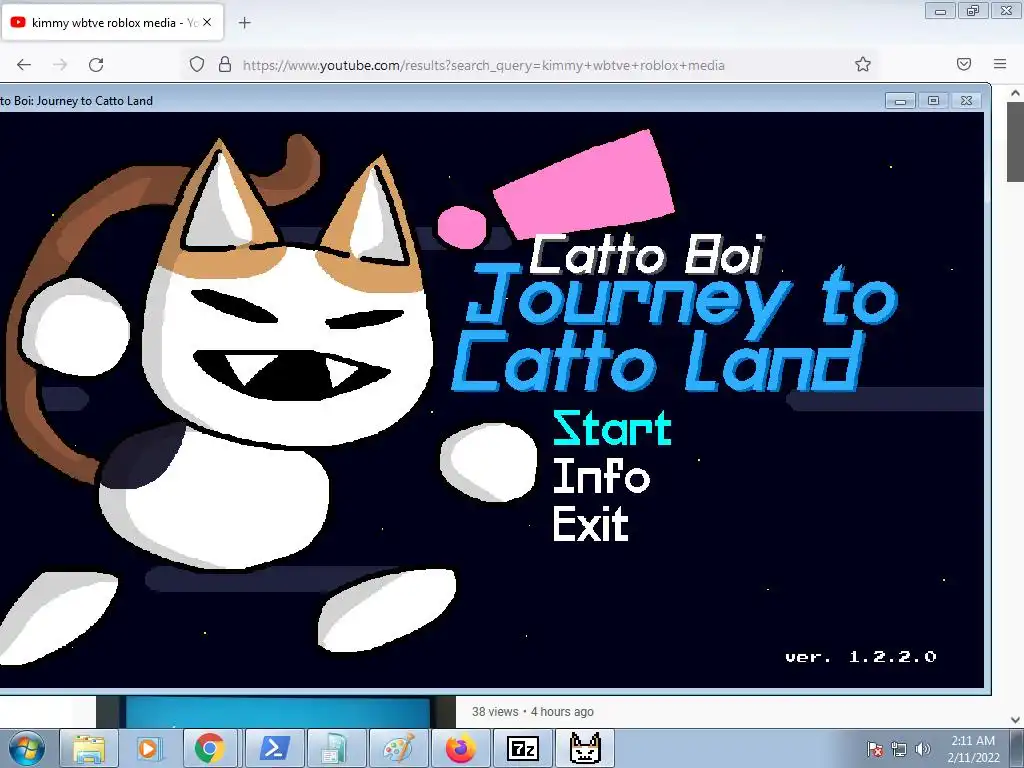Open the network tray icon
The height and width of the screenshot is (768, 1024).
[x=899, y=749]
